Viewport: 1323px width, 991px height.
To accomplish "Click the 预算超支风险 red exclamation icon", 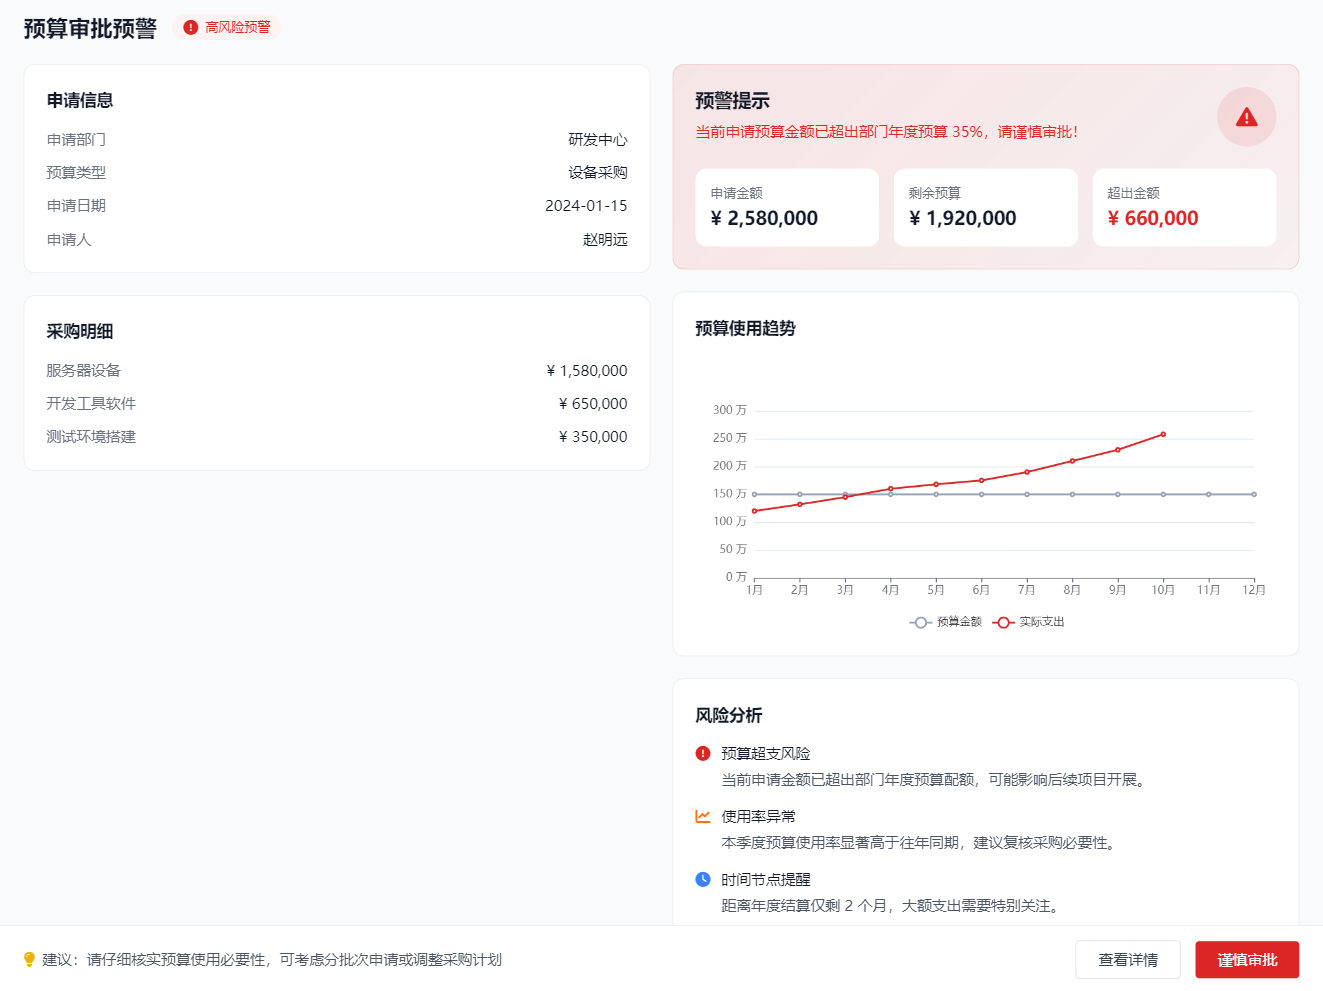I will [703, 754].
